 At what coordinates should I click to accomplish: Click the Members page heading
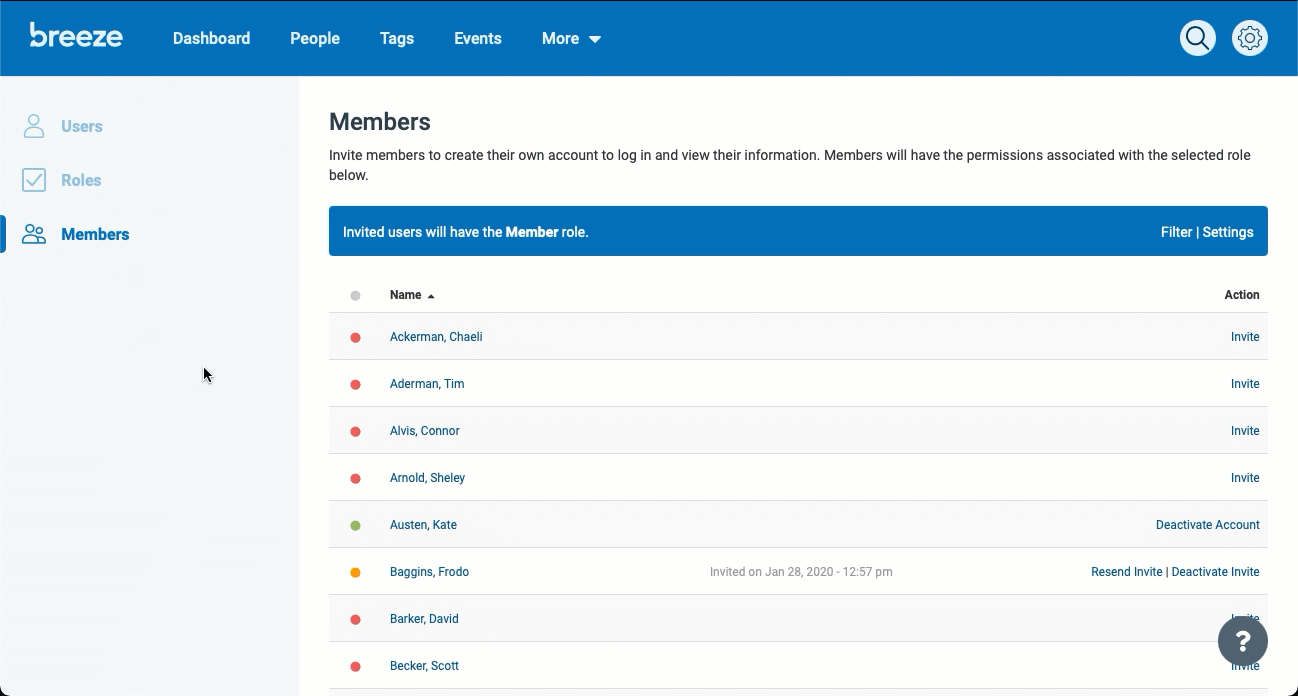[x=380, y=122]
